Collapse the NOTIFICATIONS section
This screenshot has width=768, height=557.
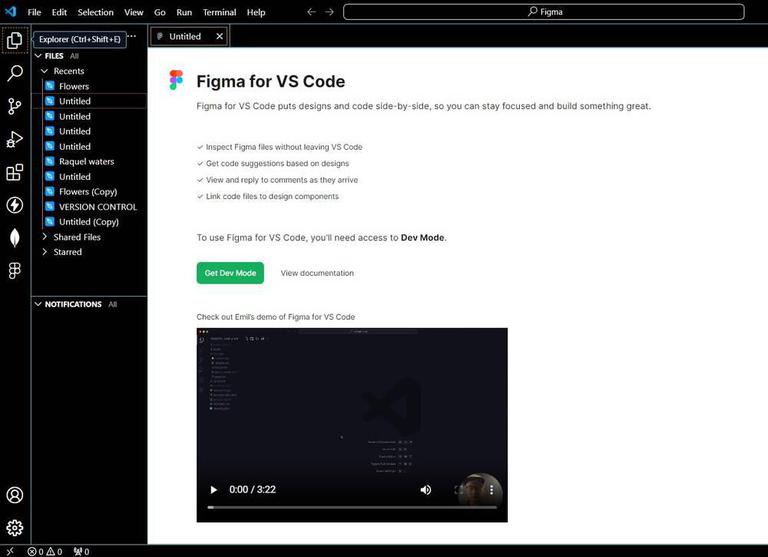point(38,304)
